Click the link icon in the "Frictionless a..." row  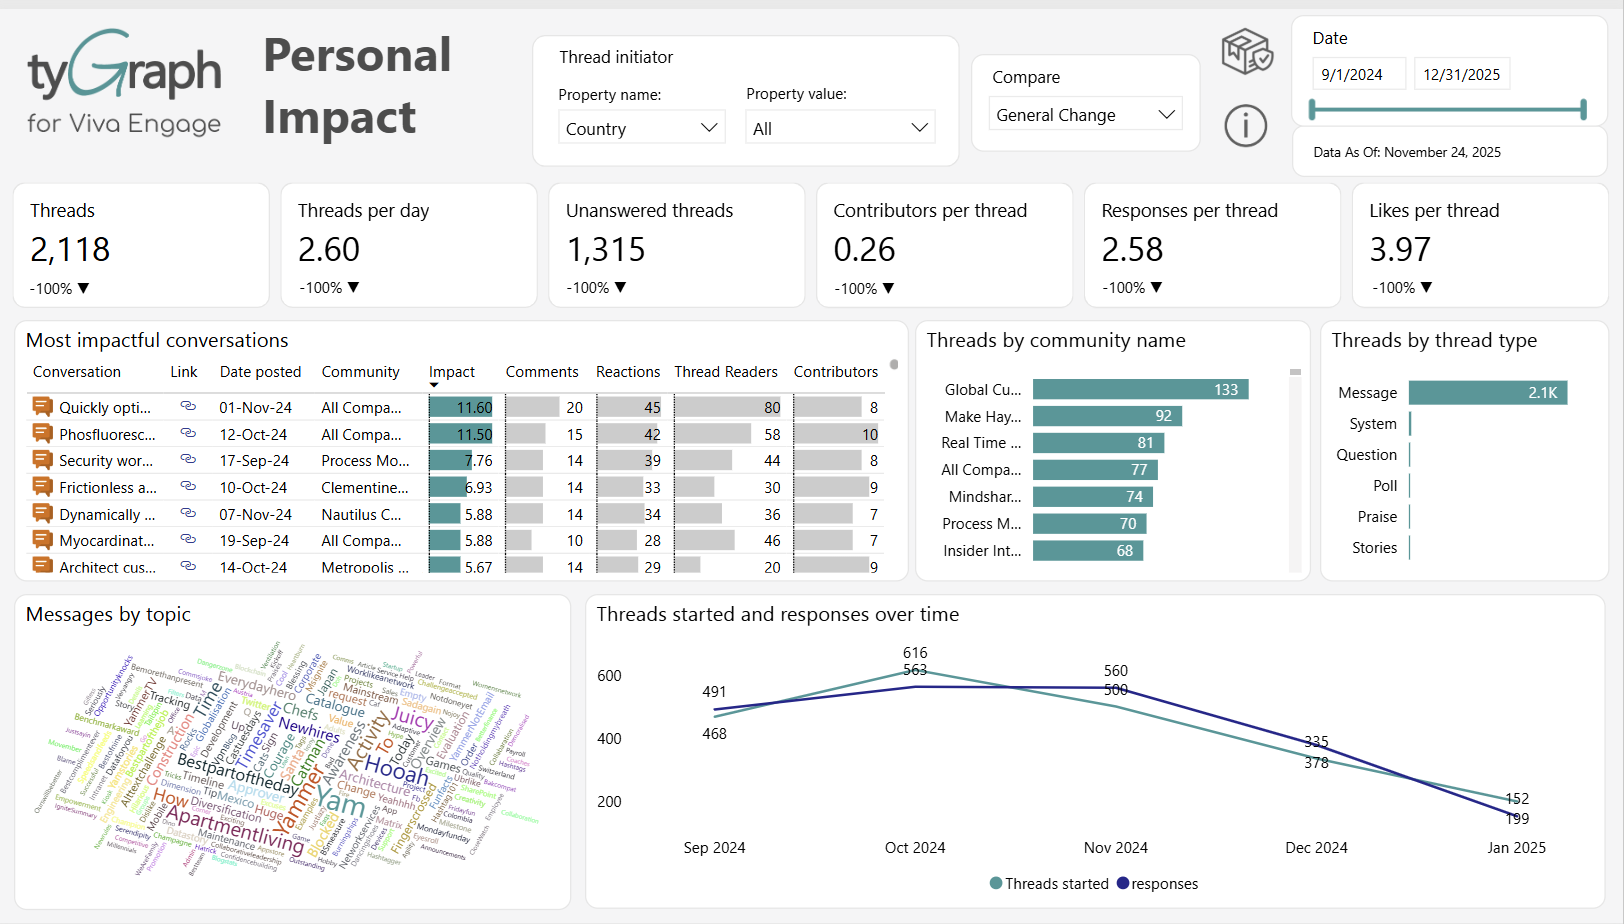188,487
